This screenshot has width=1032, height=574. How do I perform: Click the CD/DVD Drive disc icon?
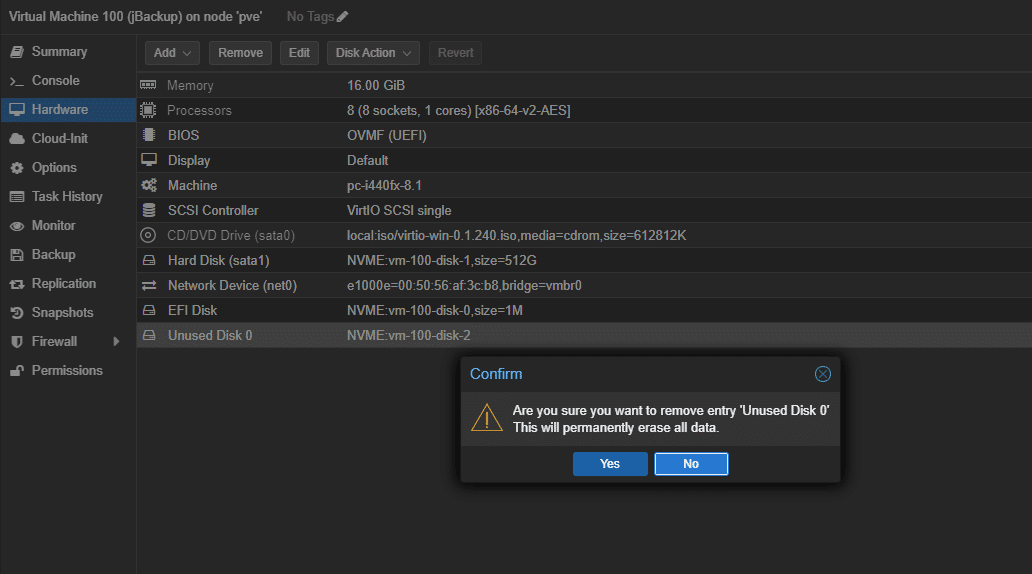[149, 235]
